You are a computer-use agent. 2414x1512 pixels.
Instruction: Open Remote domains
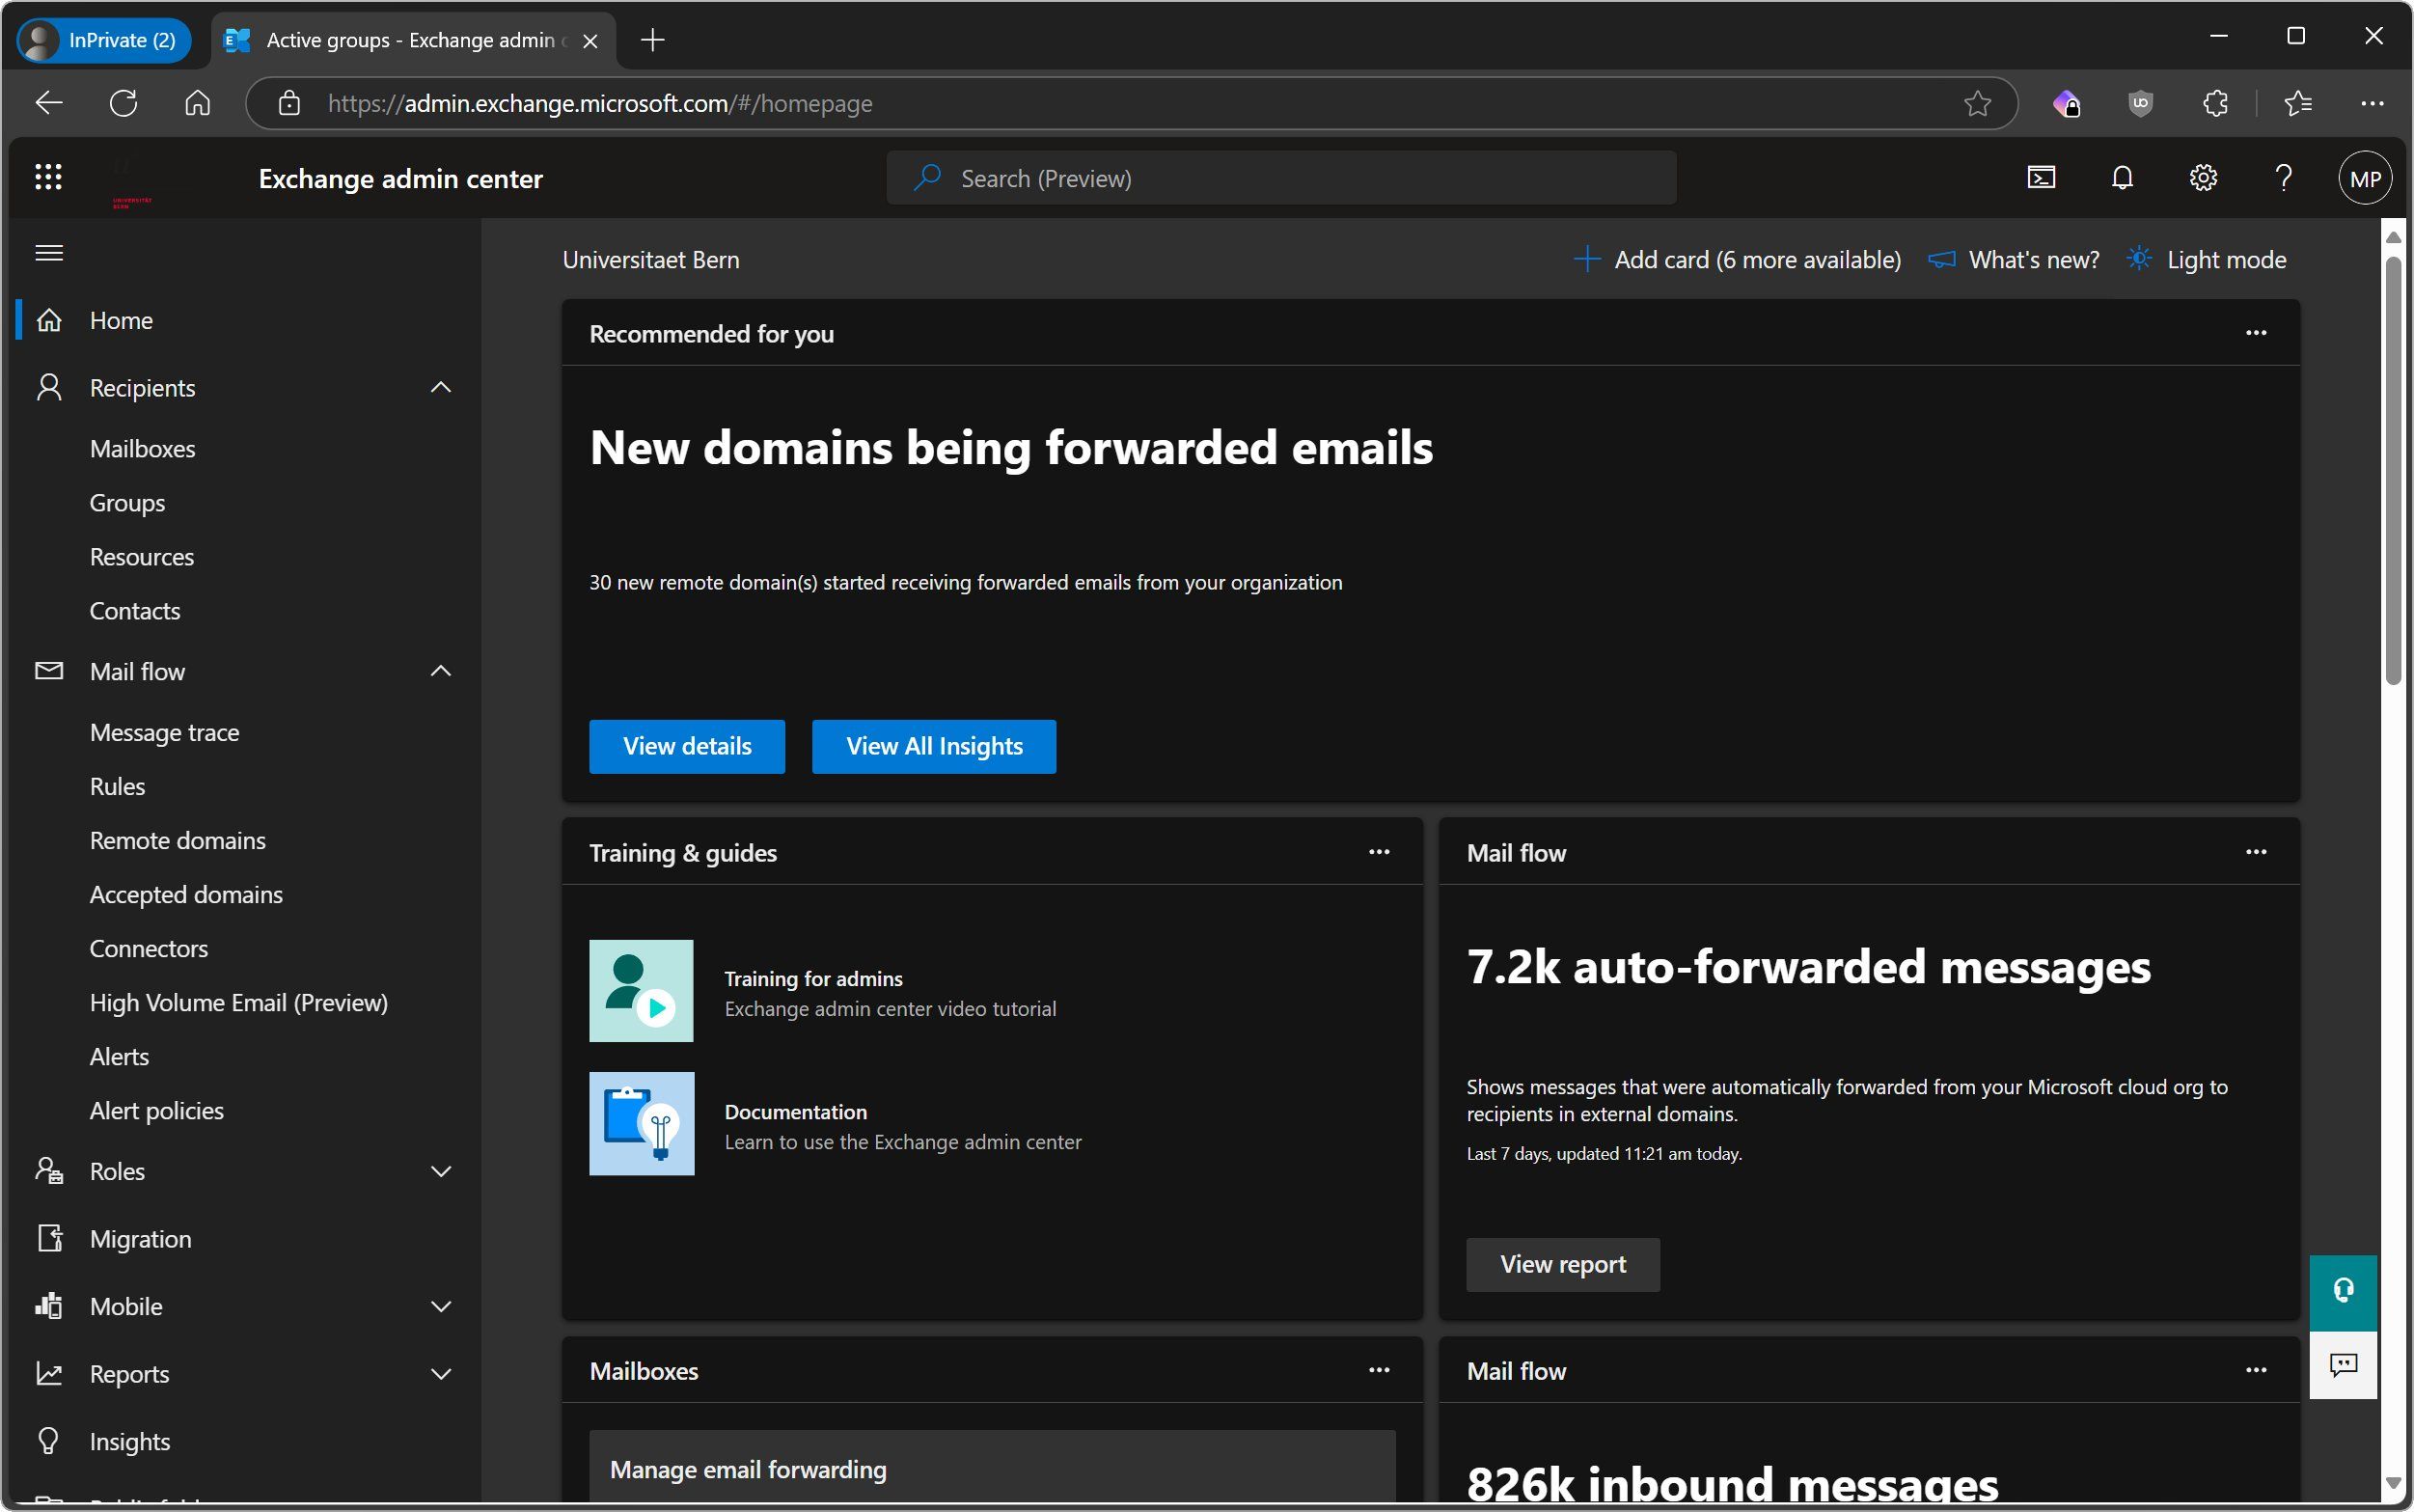click(178, 841)
